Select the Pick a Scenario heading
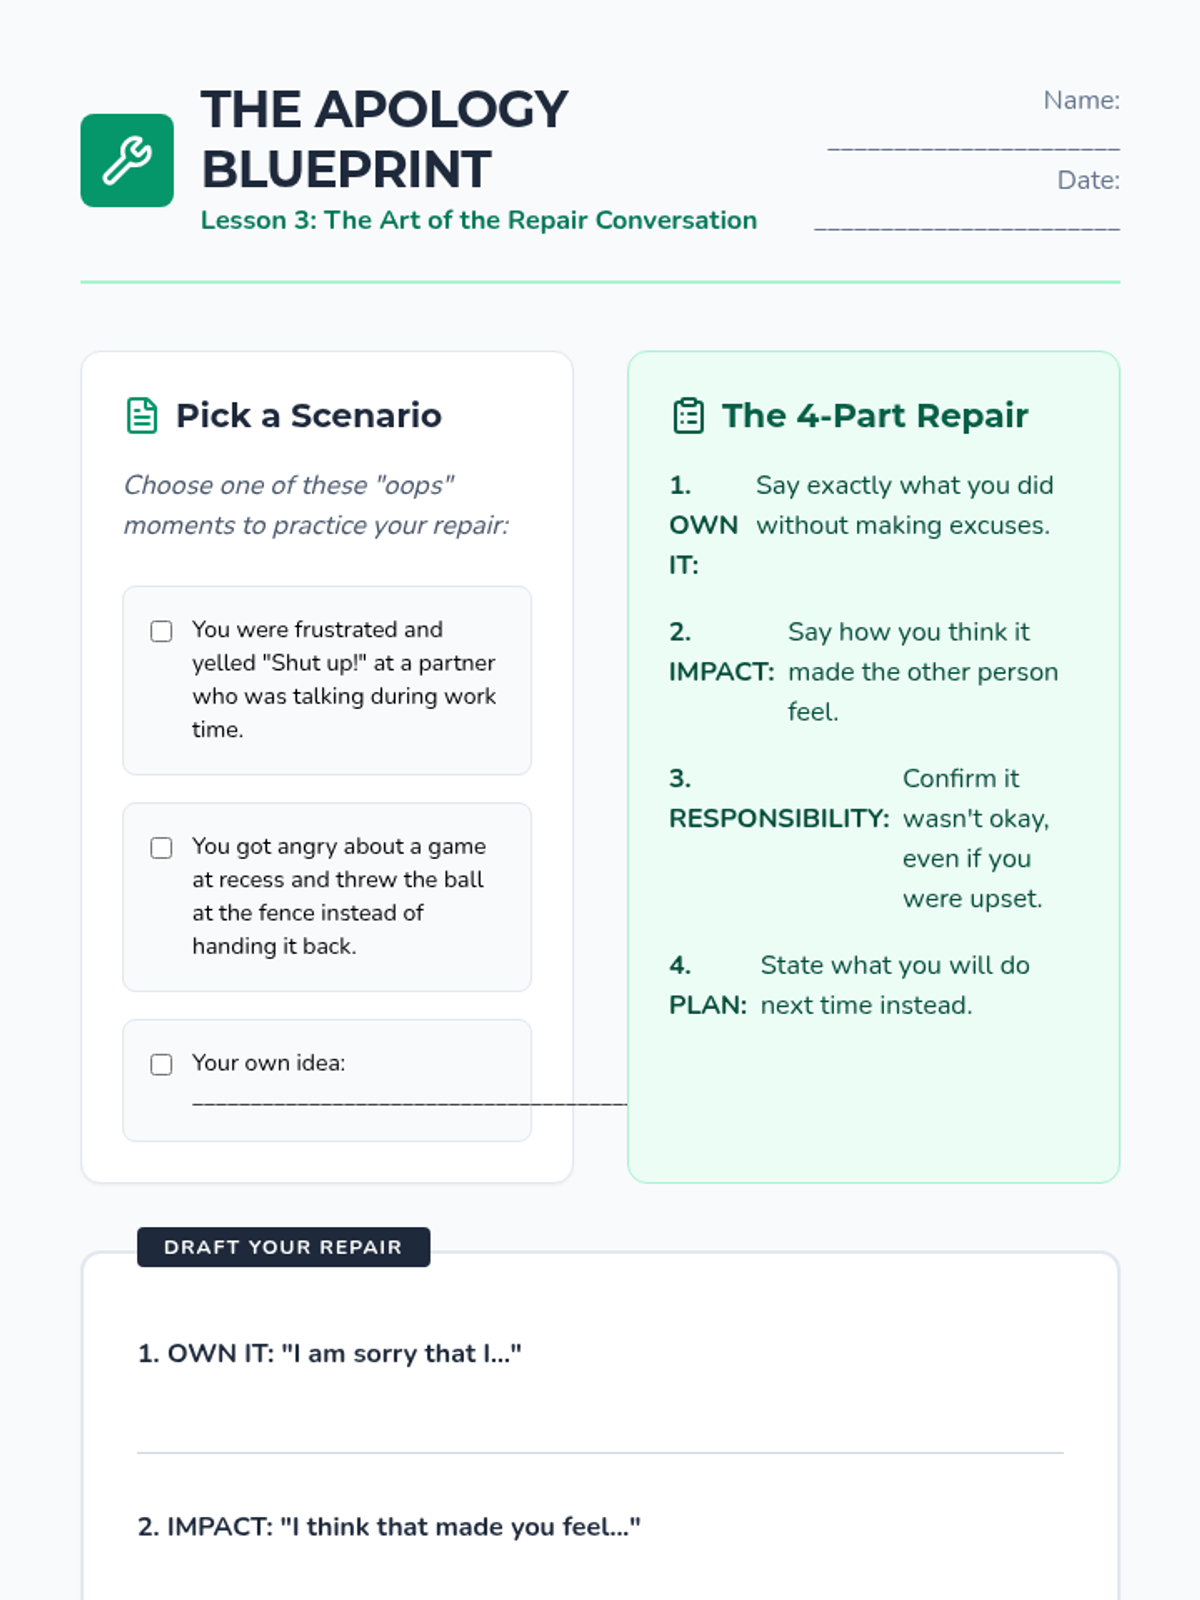Screen dimensions: 1200x1600 pyautogui.click(x=308, y=416)
